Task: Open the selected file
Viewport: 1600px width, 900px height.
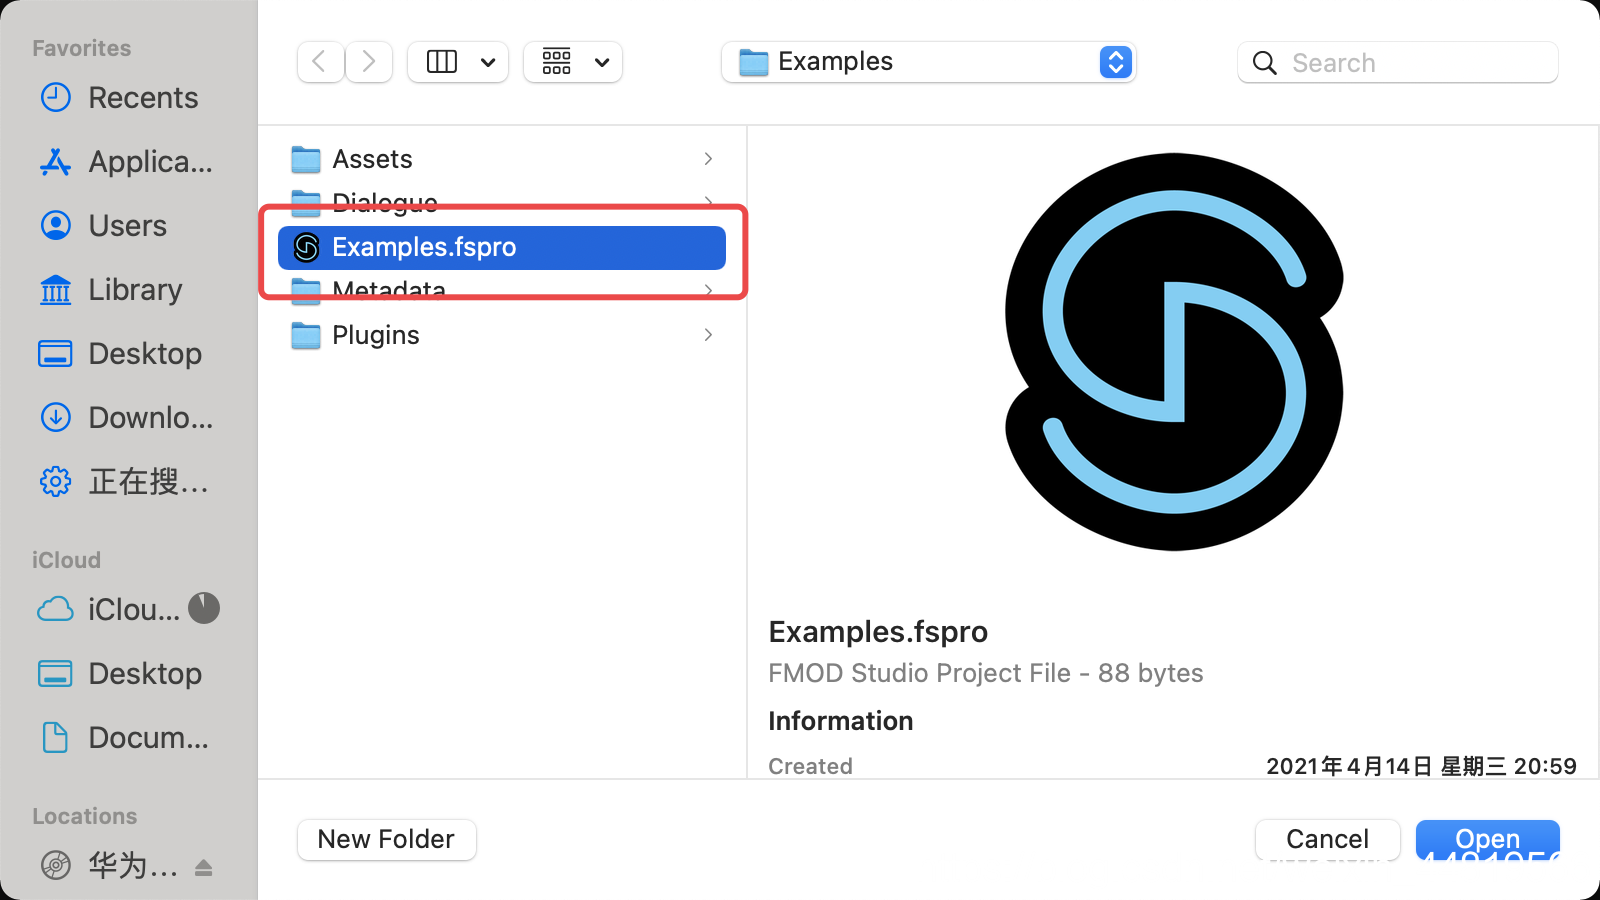Action: [1488, 839]
